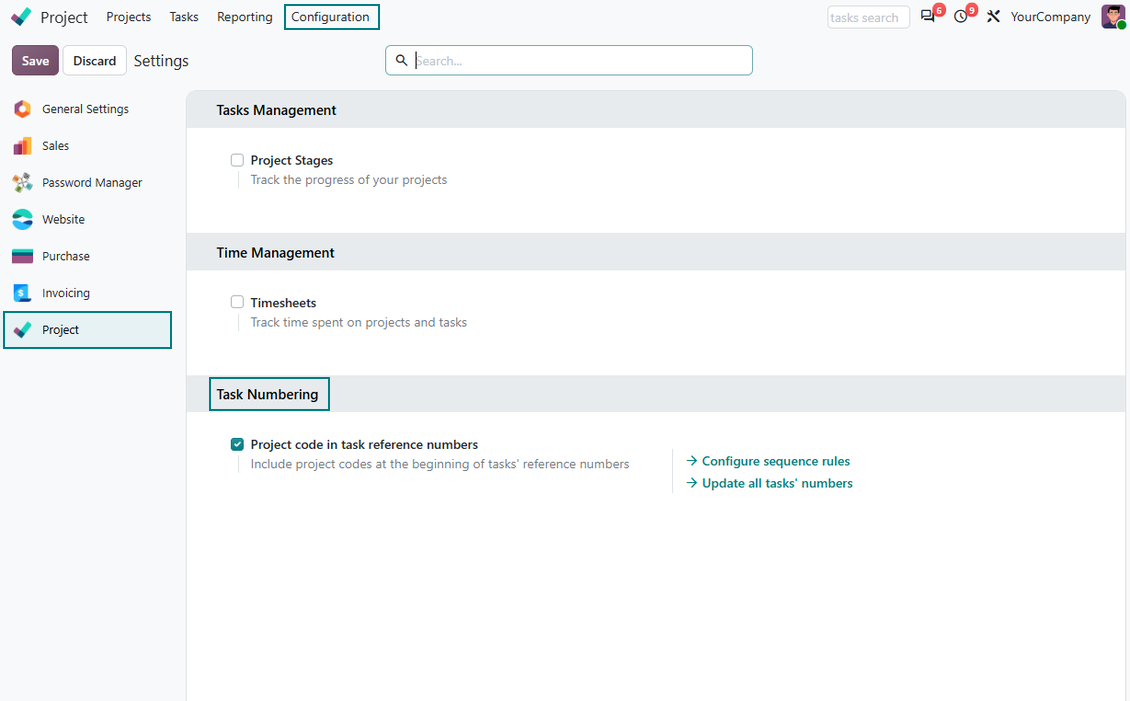
Task: Click the Purchase card icon
Action: click(22, 256)
